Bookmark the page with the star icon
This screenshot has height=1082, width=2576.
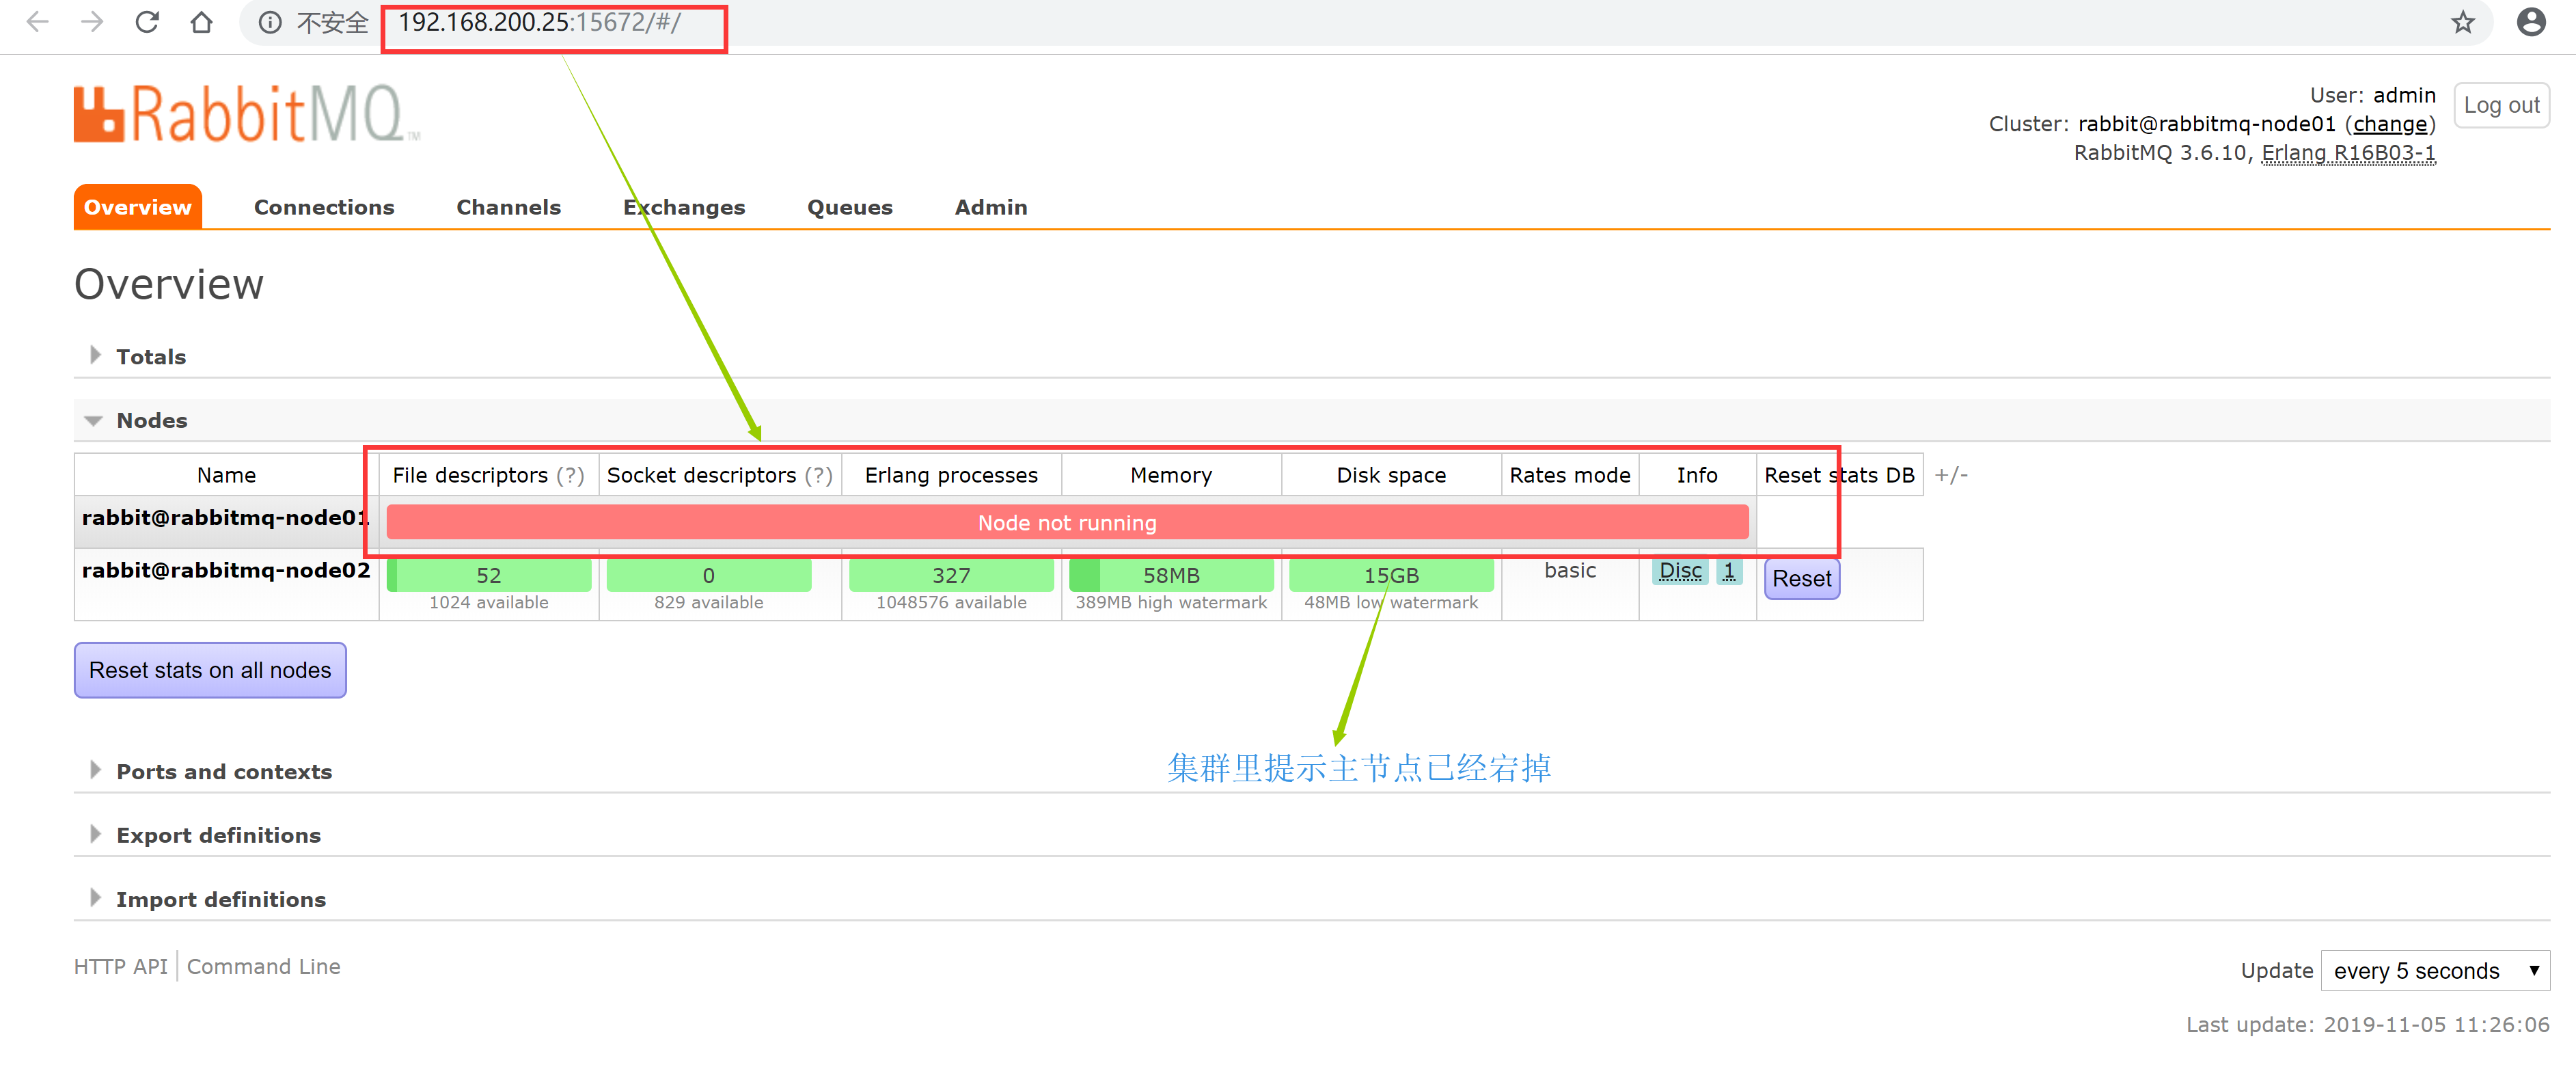pos(2462,22)
